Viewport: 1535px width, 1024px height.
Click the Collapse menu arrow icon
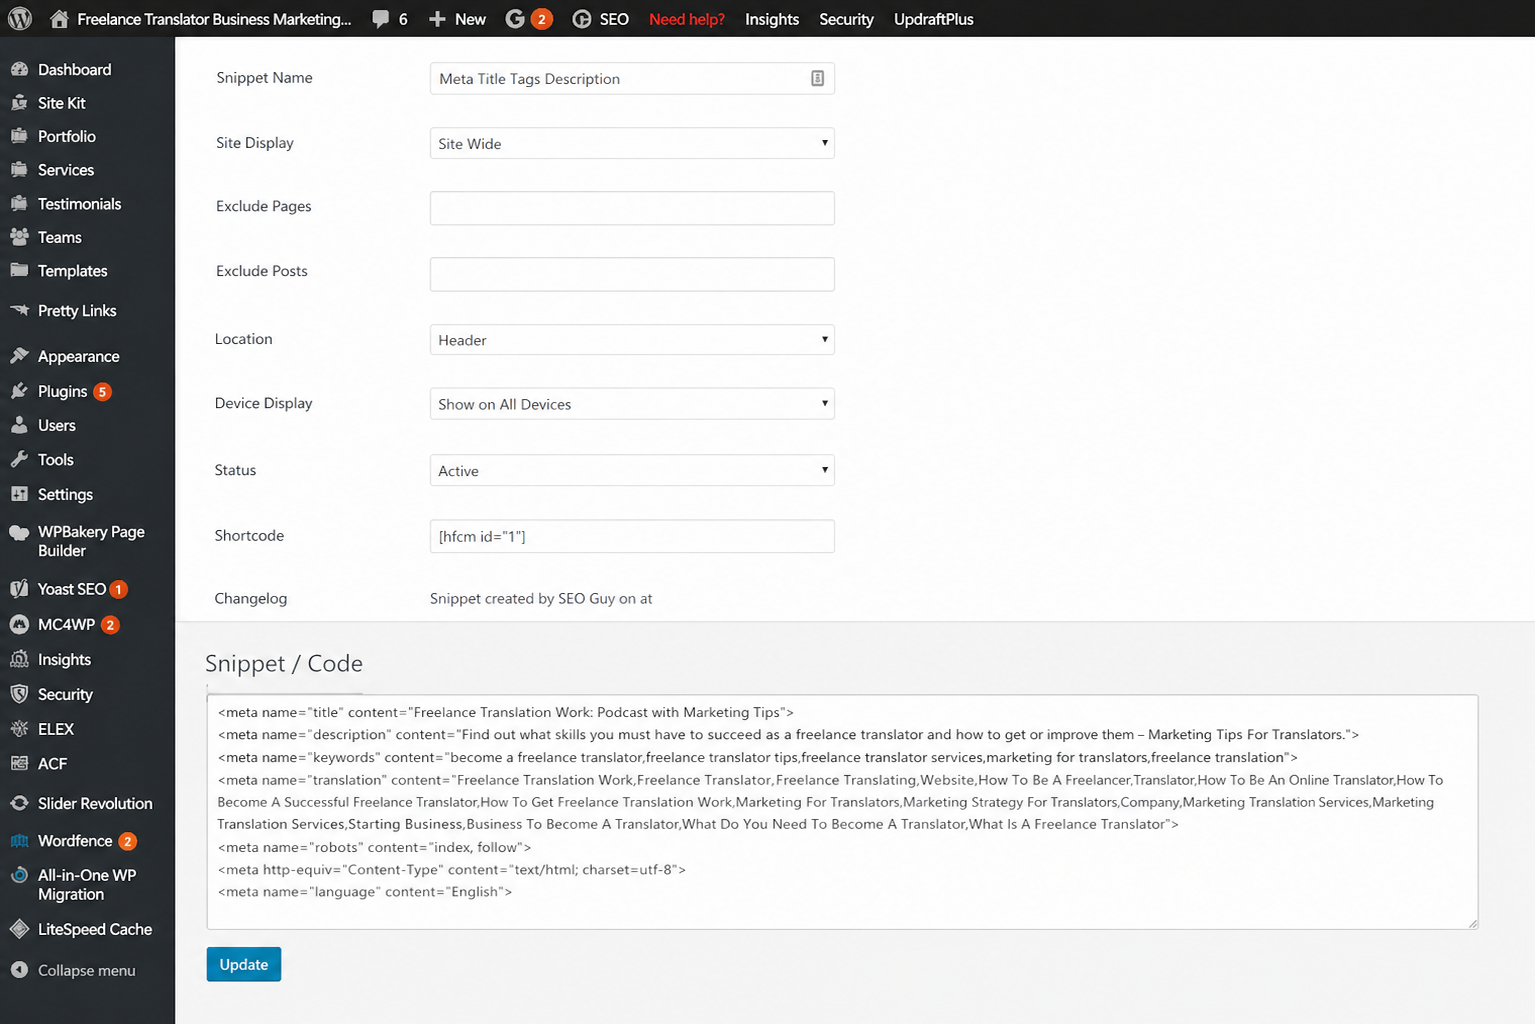[19, 970]
